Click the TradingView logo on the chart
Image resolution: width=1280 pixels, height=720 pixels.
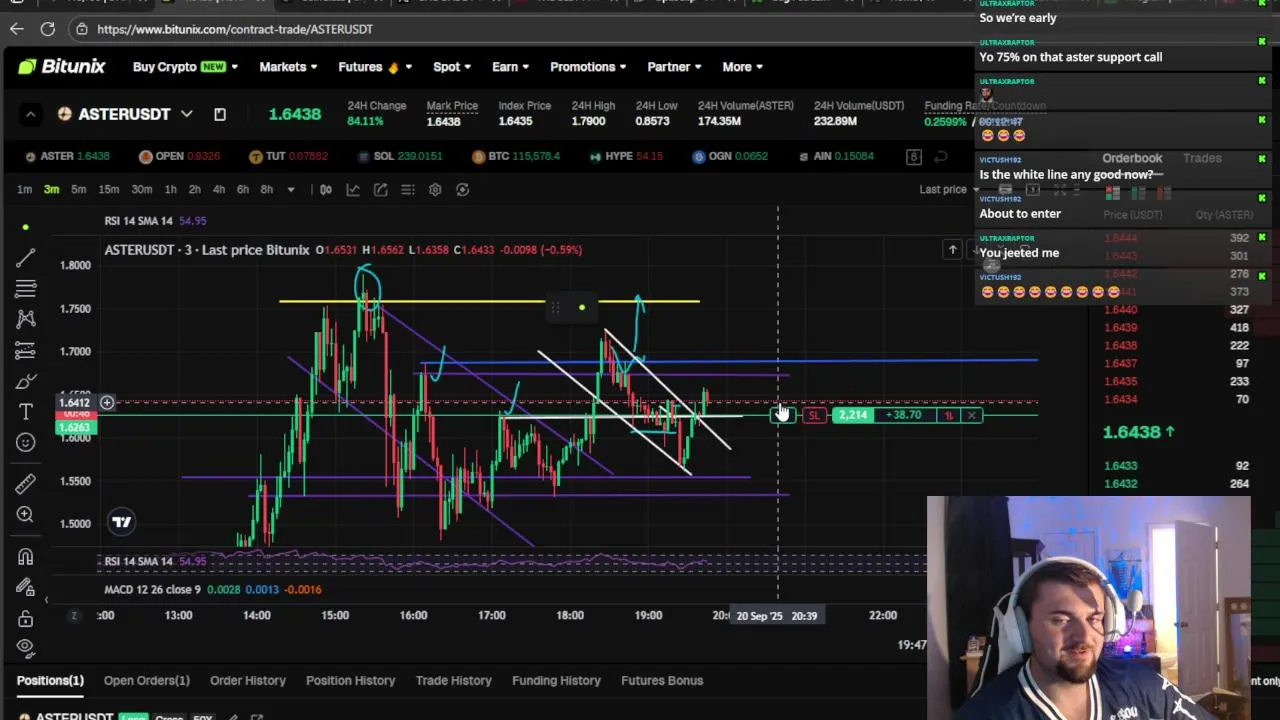point(121,521)
